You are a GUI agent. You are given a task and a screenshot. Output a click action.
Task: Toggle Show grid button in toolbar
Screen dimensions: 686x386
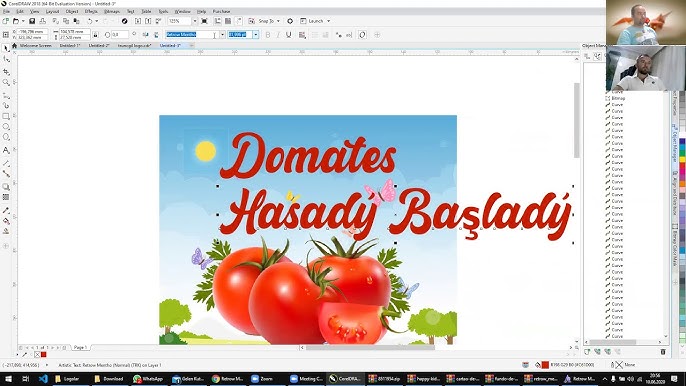coord(228,21)
